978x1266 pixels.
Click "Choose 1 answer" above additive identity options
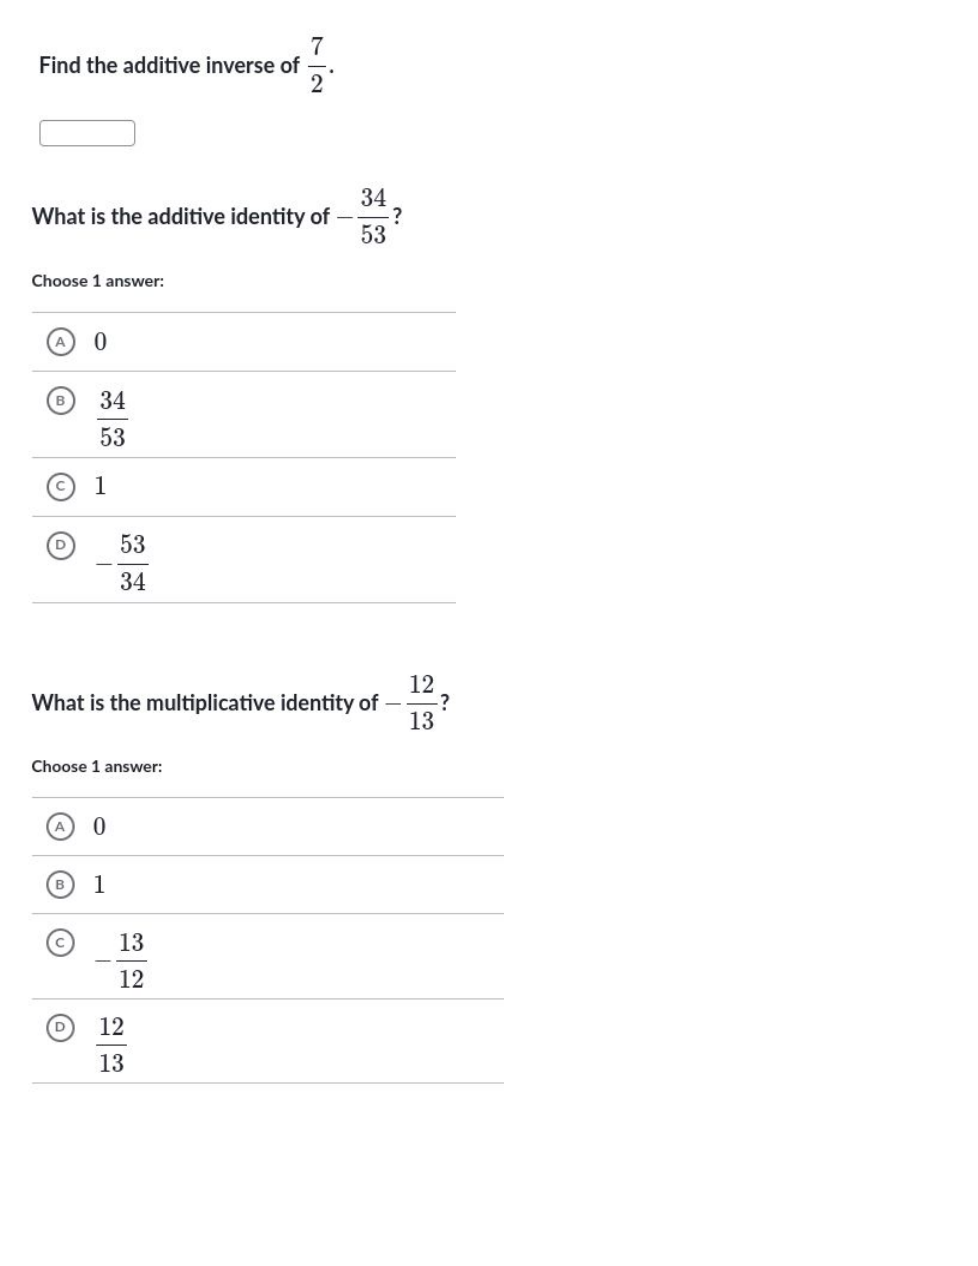(98, 281)
